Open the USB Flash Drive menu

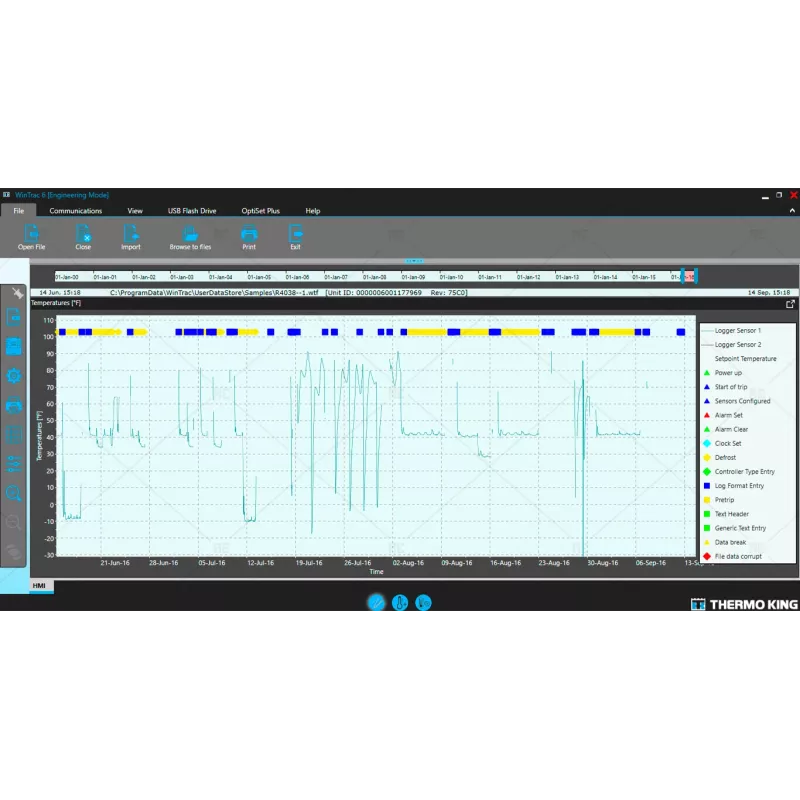(x=190, y=211)
